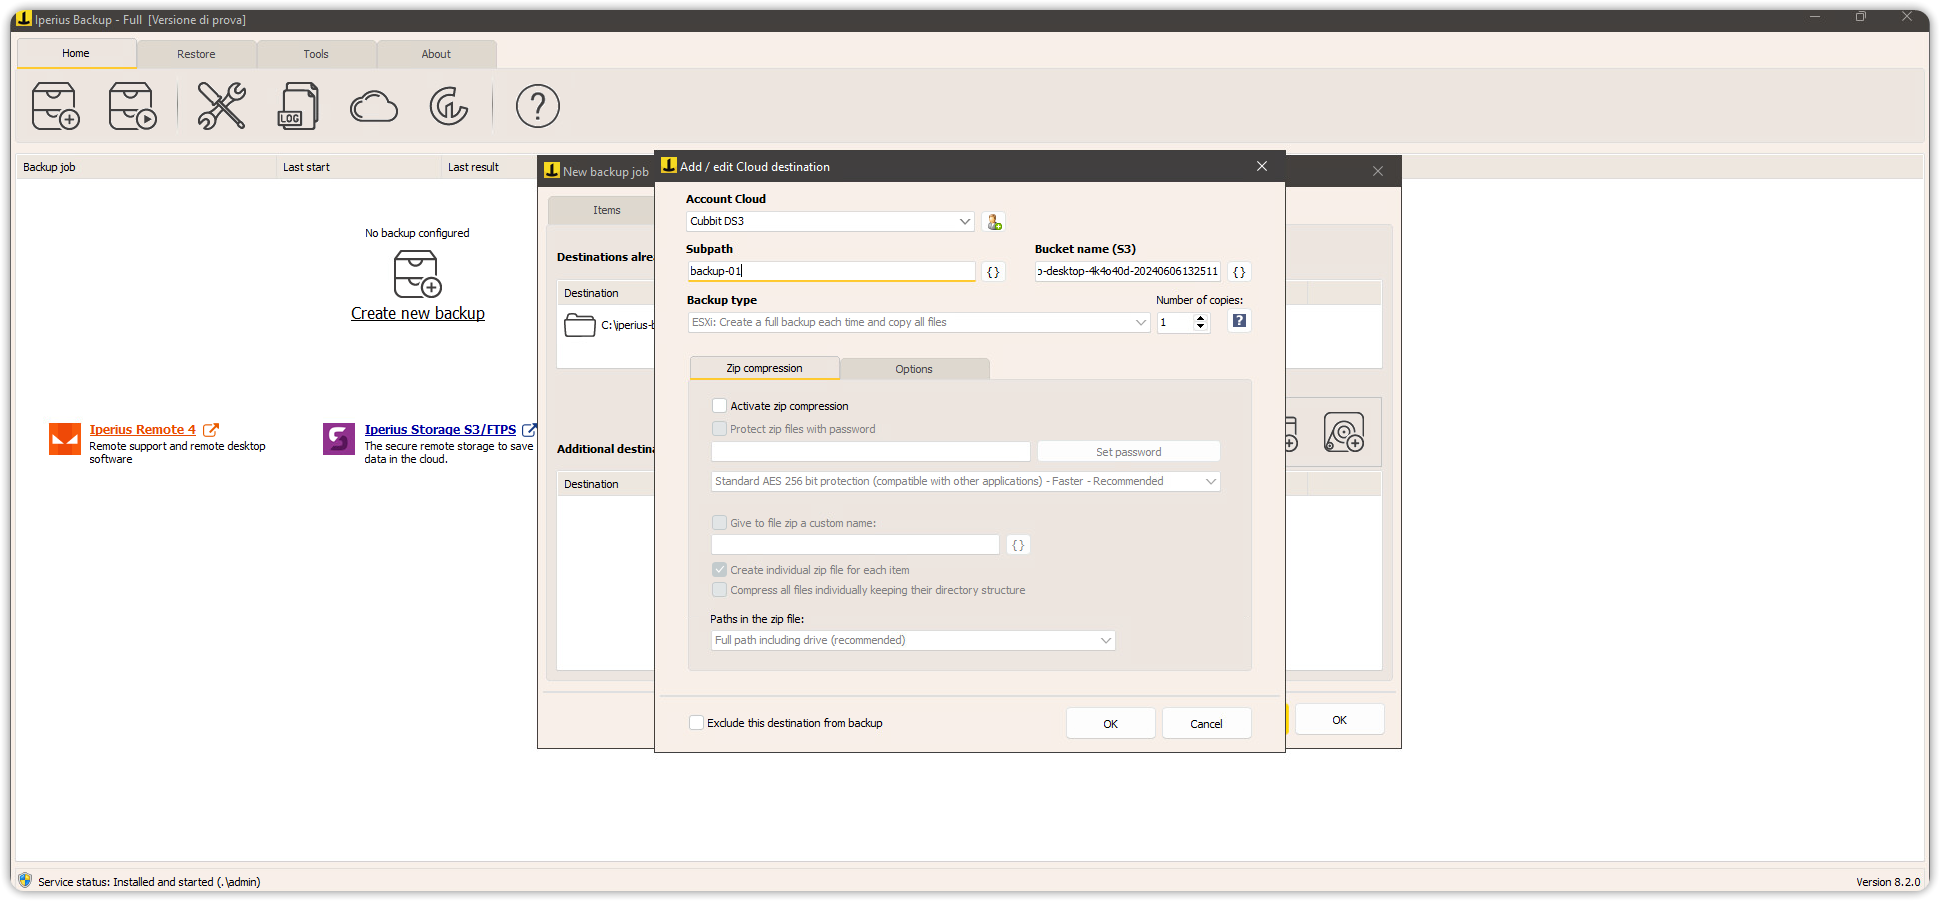Open the About tab
This screenshot has height=901, width=1940.
click(436, 54)
